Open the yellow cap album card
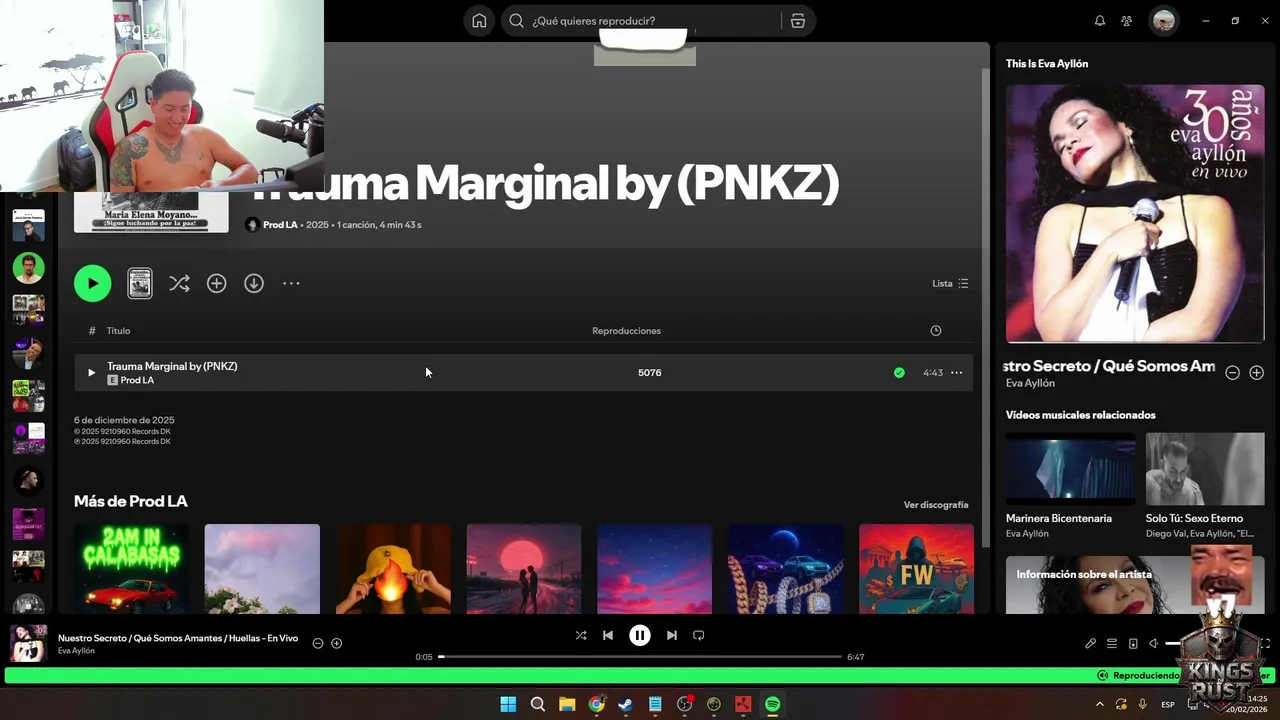This screenshot has width=1280, height=720. pyautogui.click(x=393, y=569)
